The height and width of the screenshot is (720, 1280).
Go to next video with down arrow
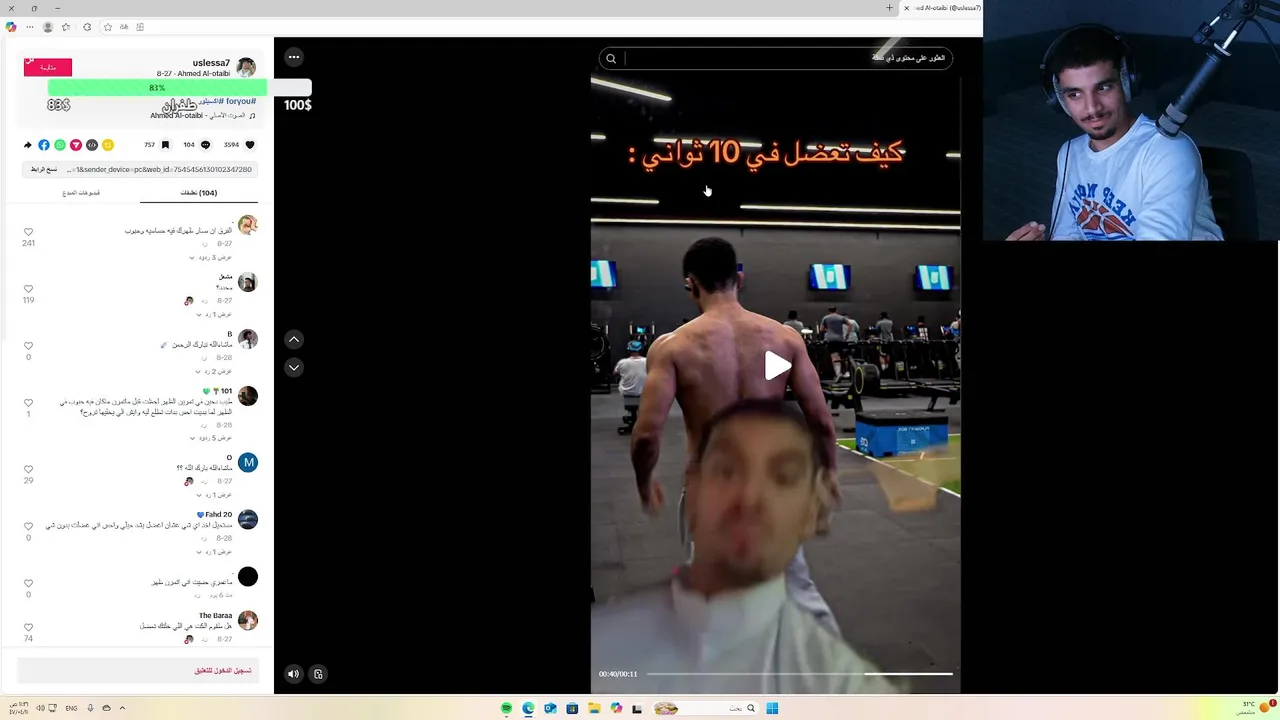click(294, 367)
